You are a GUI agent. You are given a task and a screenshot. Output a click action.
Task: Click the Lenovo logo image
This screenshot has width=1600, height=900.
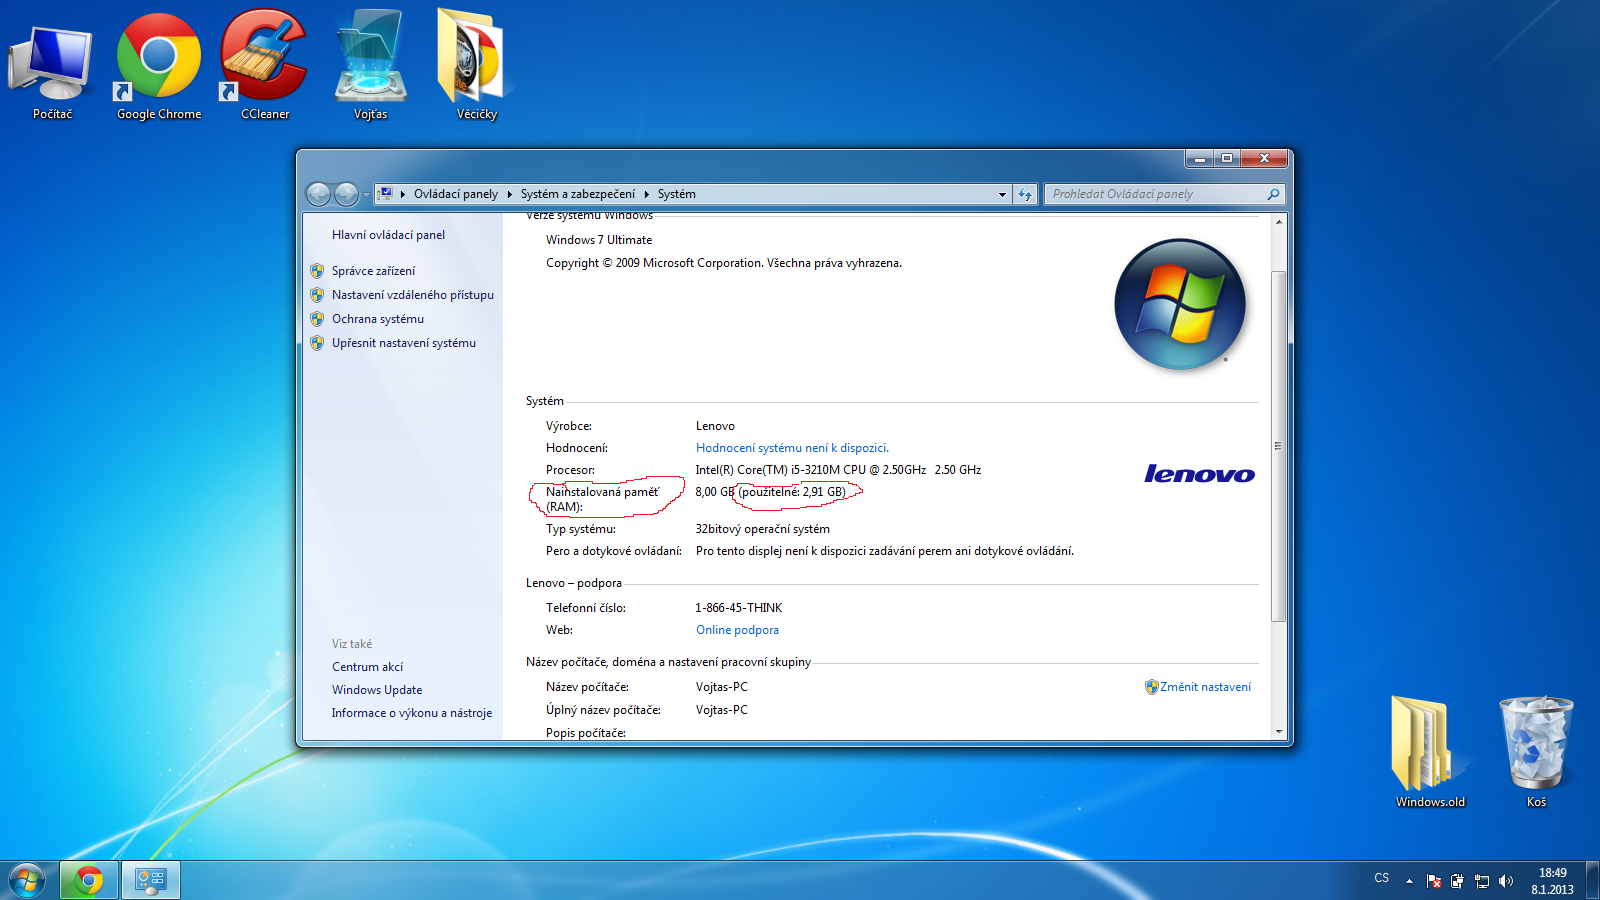pyautogui.click(x=1199, y=474)
